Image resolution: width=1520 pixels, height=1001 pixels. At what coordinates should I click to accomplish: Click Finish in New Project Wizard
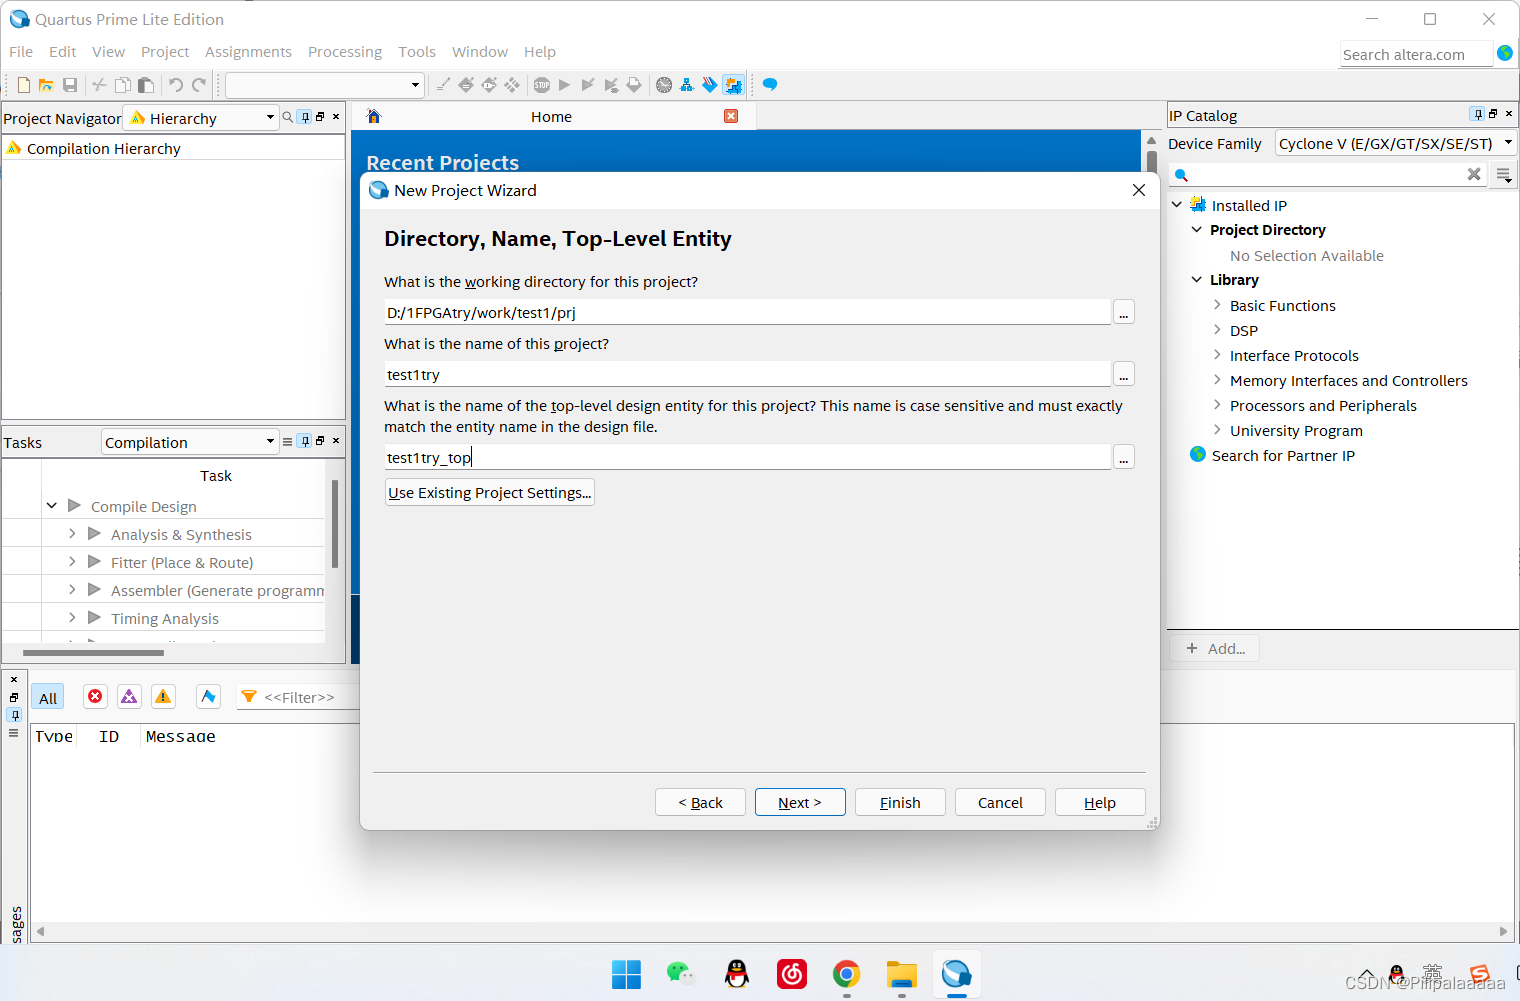coord(900,802)
